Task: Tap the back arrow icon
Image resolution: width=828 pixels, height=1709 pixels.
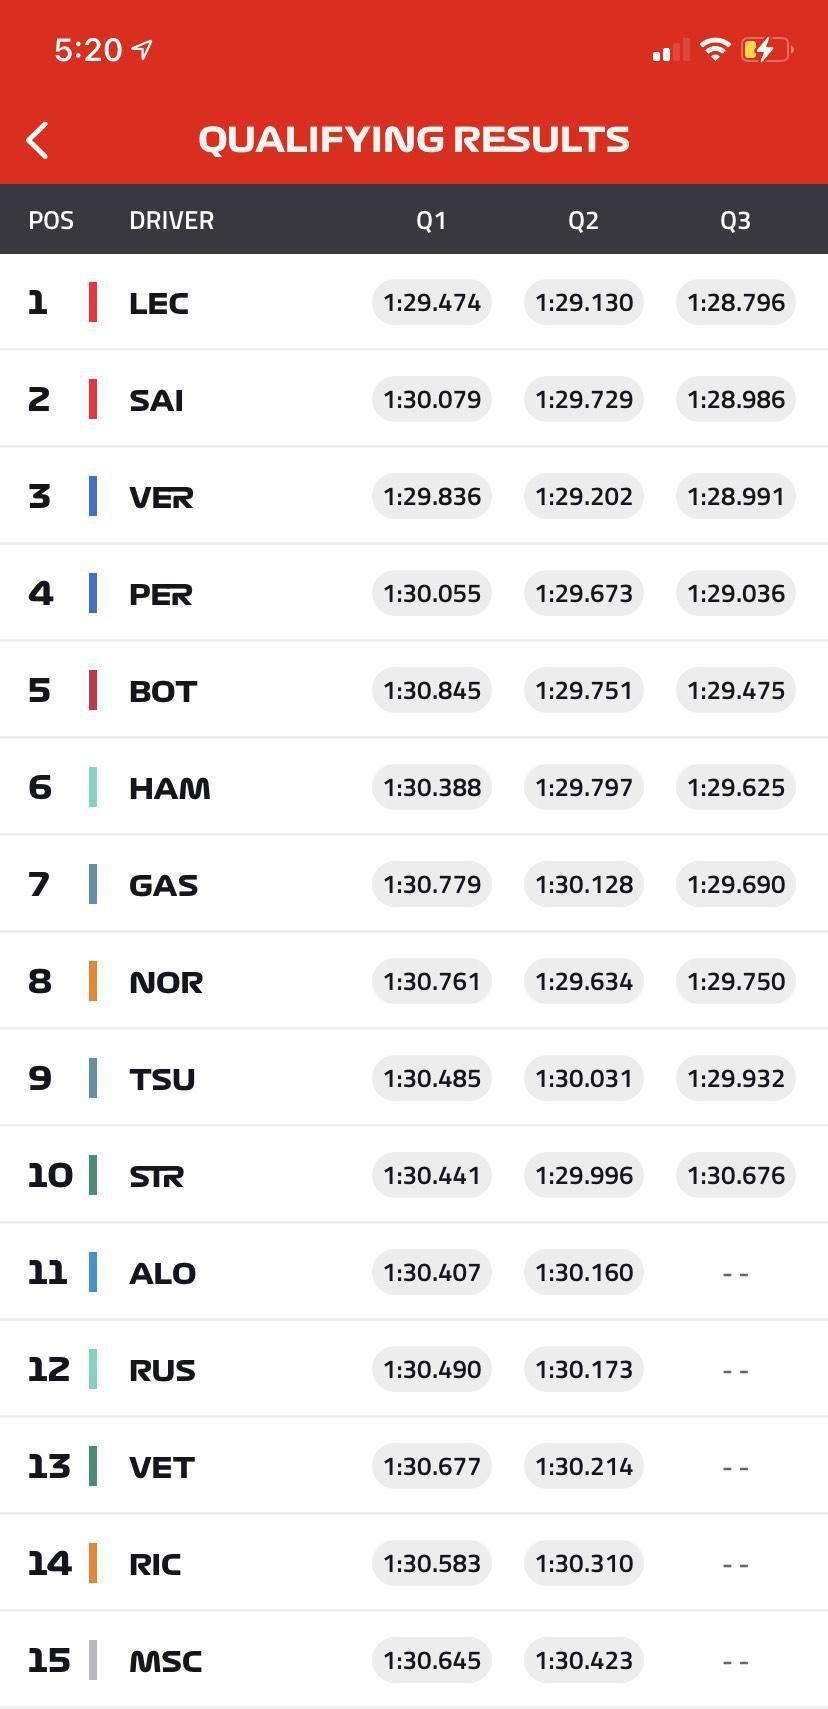Action: point(38,140)
